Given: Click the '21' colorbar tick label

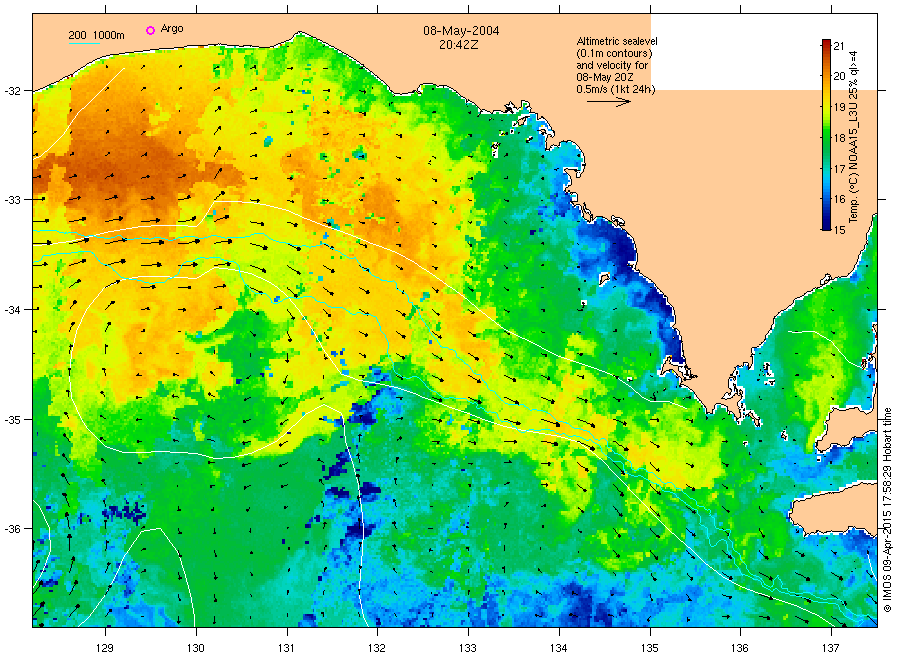Looking at the screenshot, I should [x=839, y=46].
